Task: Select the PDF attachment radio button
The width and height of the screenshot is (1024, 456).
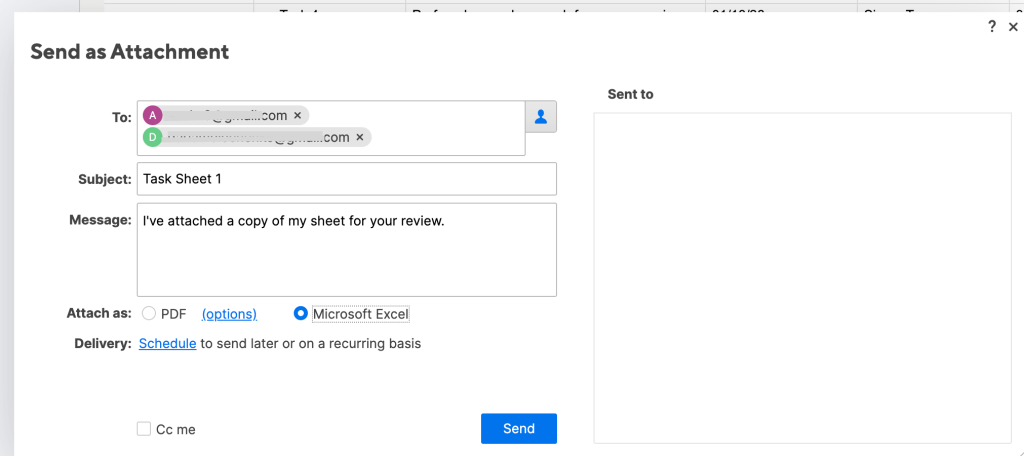Action: point(149,314)
